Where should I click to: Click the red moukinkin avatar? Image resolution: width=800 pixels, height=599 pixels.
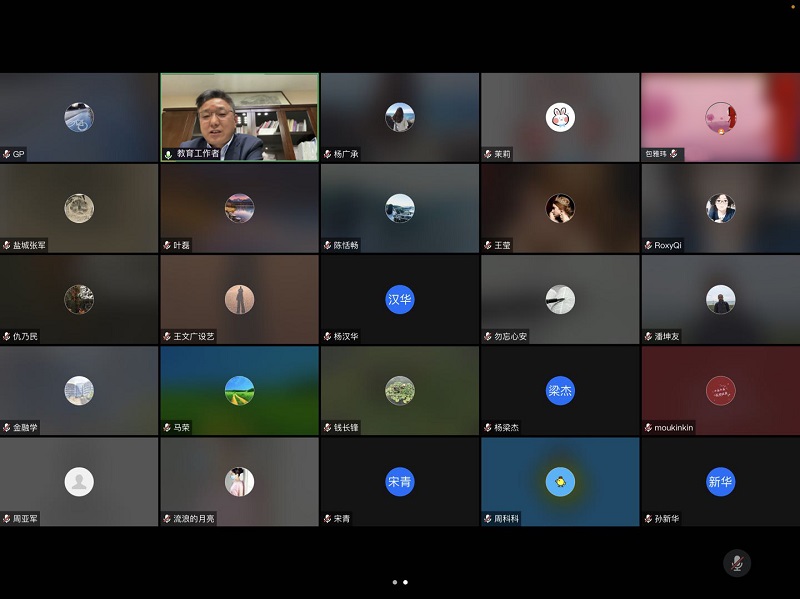click(x=720, y=390)
